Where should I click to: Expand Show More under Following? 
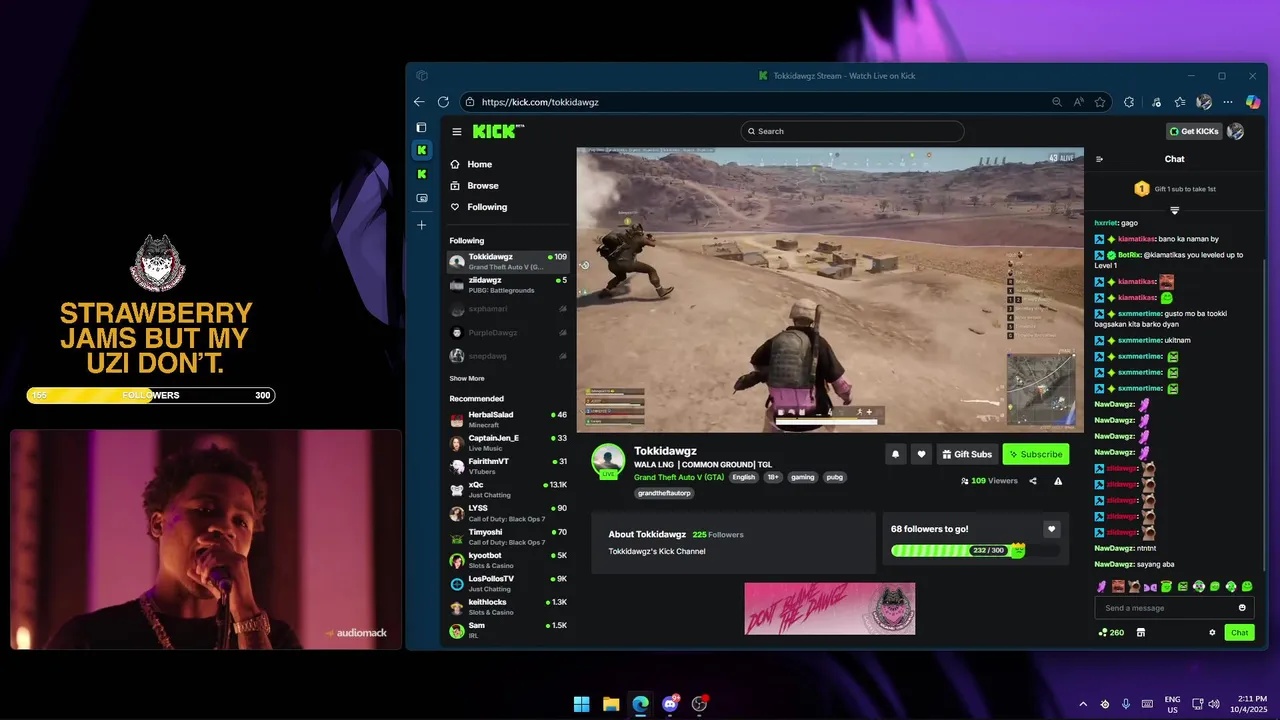click(x=467, y=378)
